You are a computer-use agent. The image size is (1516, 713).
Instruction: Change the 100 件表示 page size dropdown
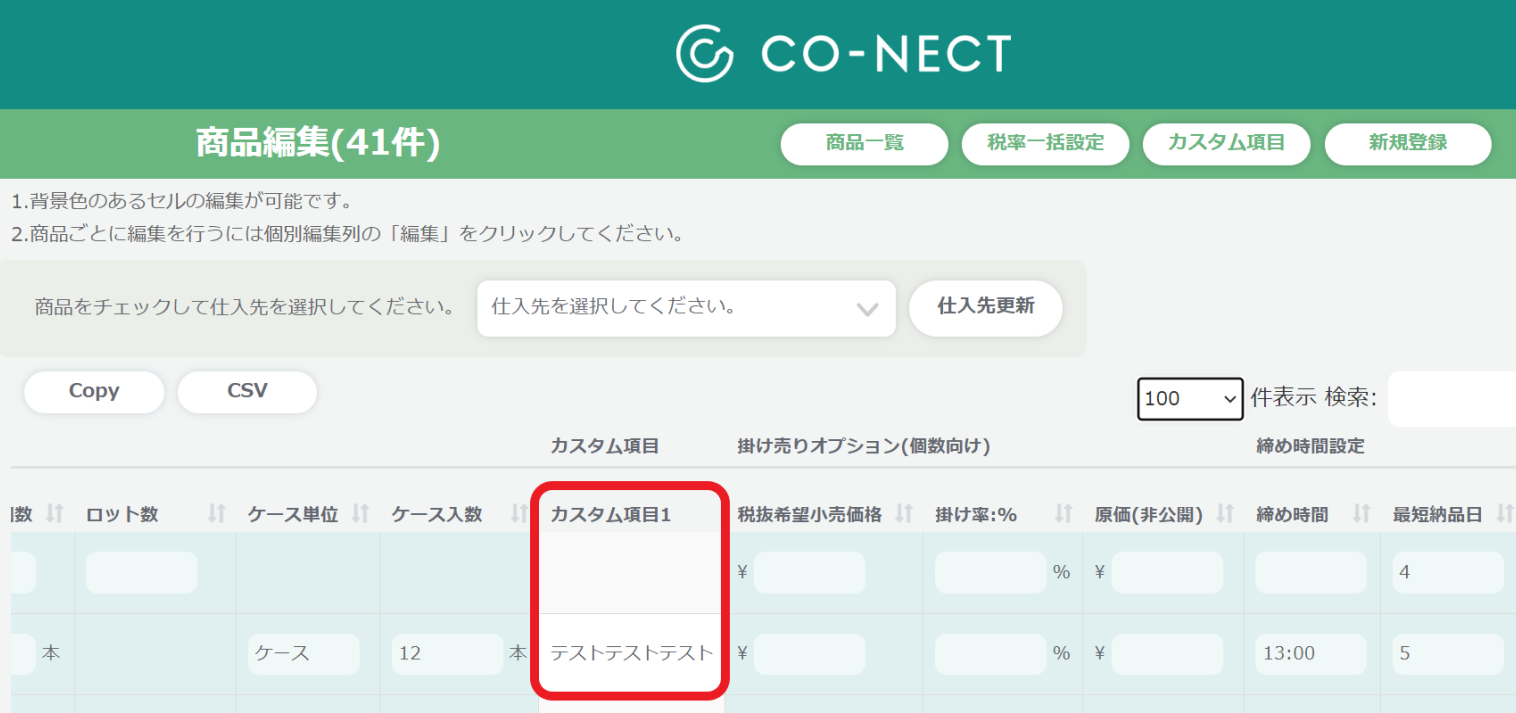(1190, 399)
